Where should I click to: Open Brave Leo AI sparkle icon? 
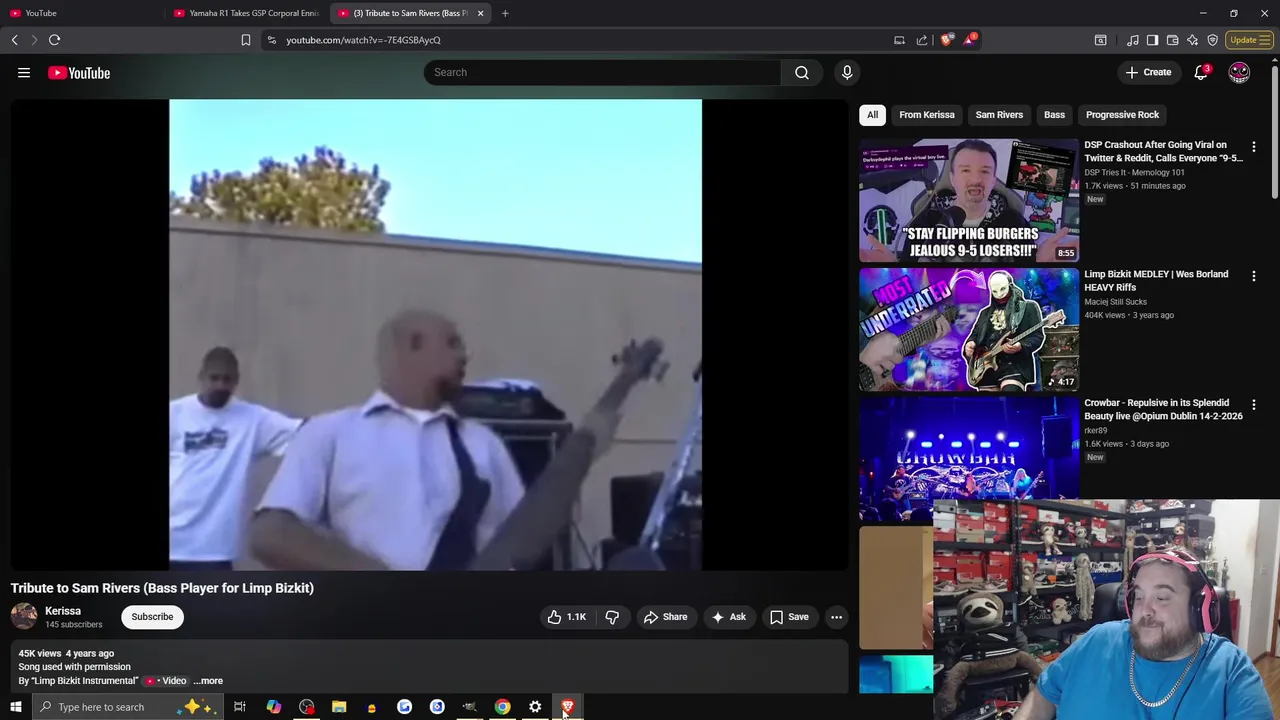1192,40
